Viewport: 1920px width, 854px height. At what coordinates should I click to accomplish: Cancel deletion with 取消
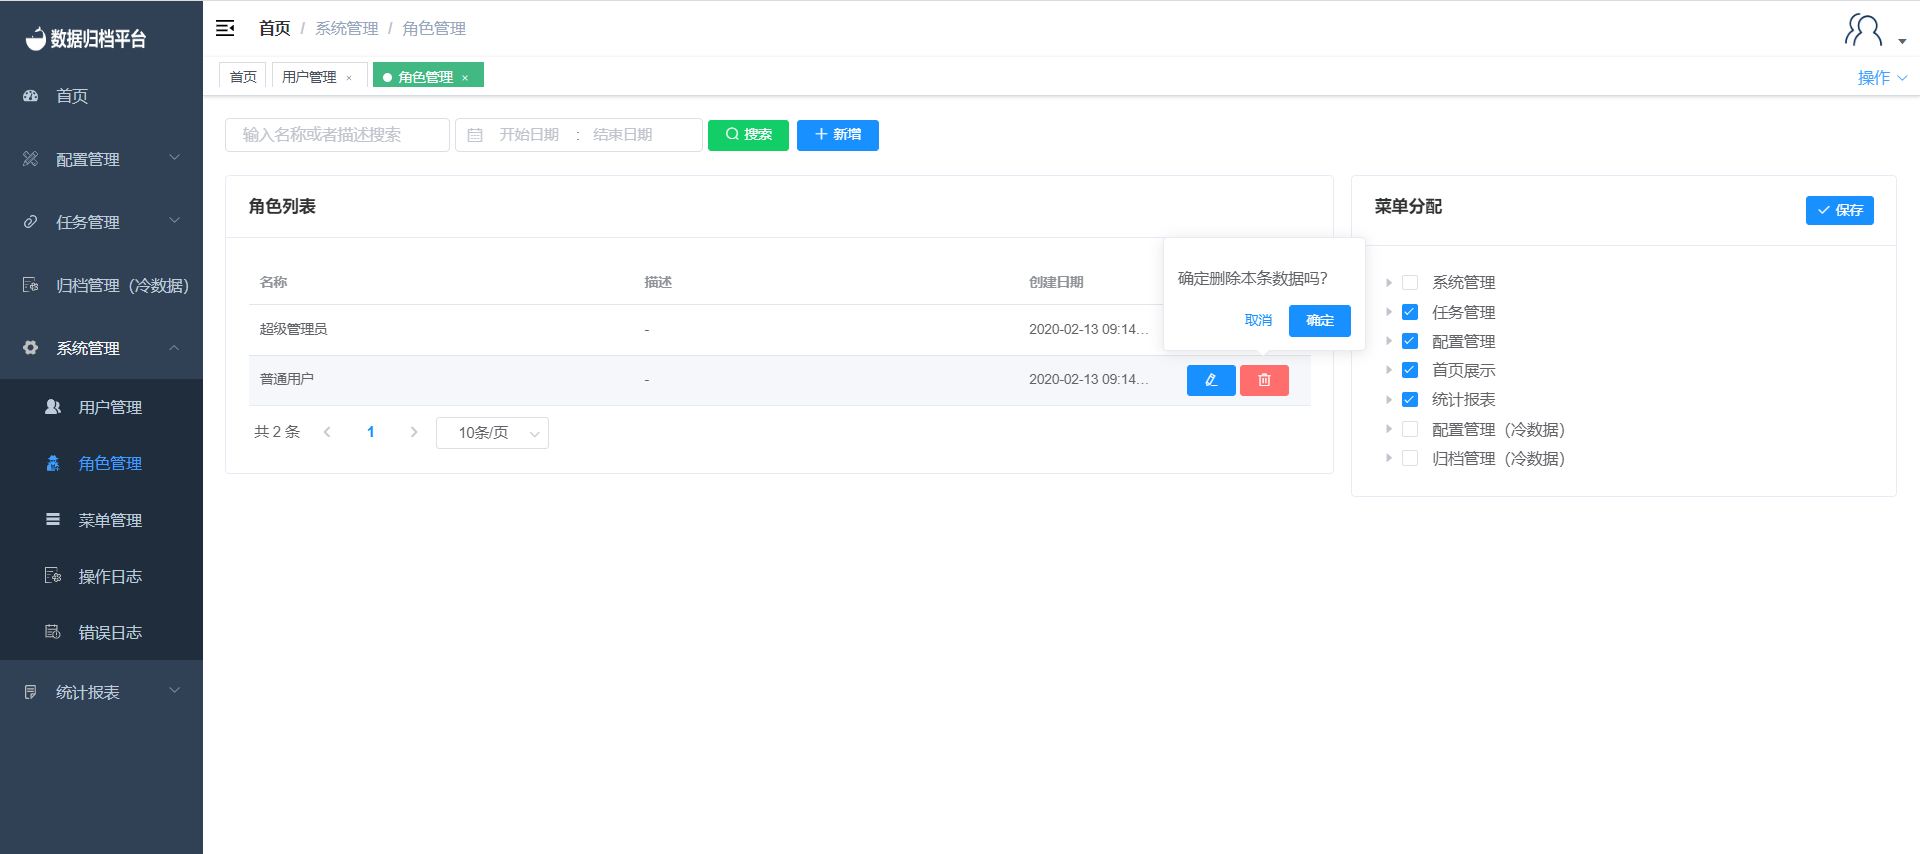1258,321
